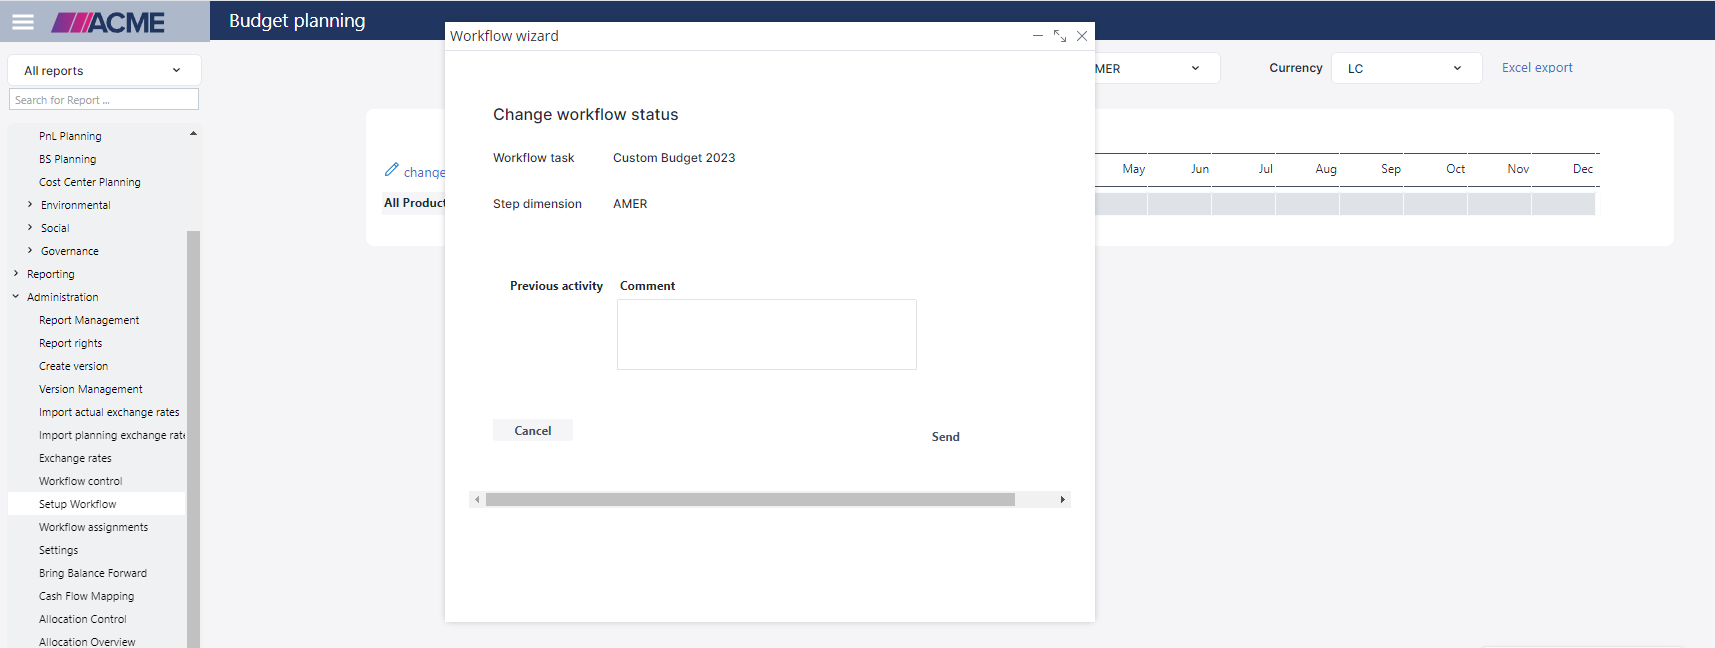
Task: Minimize the Workflow wizard dialog
Action: 1038,36
